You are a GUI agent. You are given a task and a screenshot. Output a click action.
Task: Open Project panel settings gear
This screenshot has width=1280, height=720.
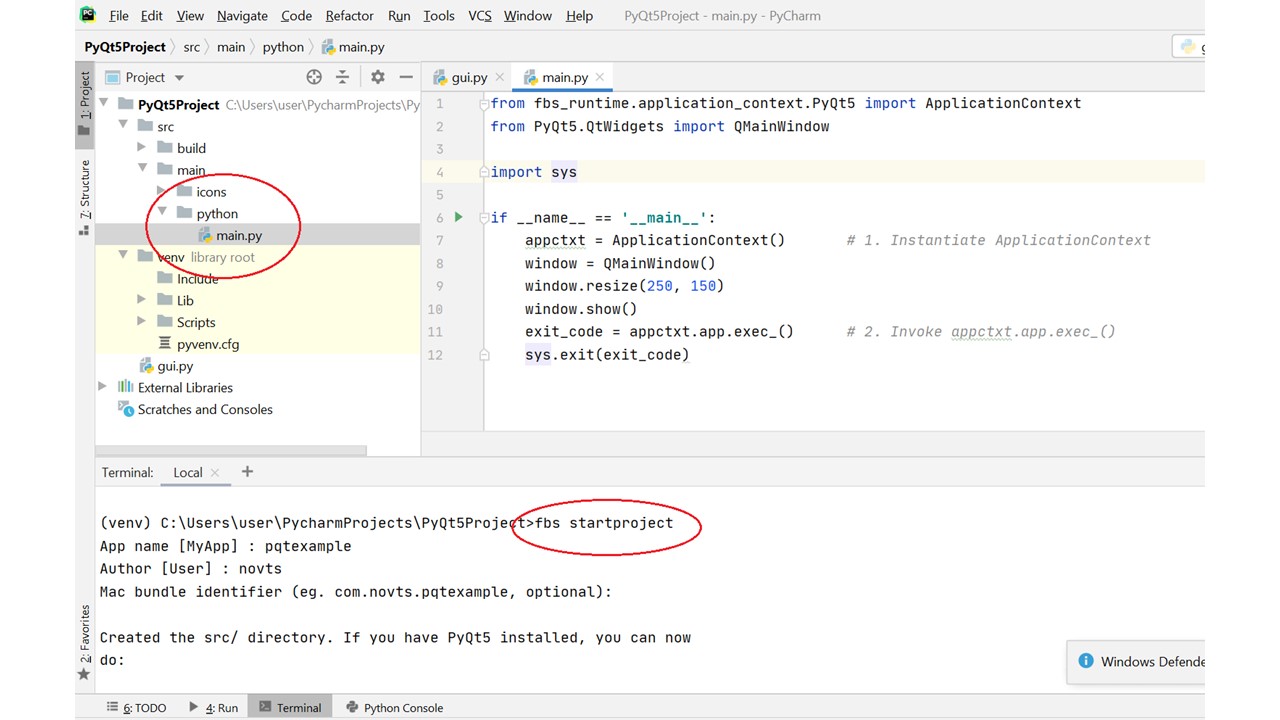377,77
